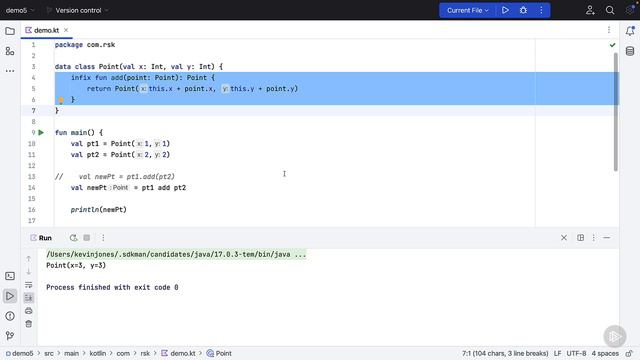Image resolution: width=640 pixels, height=360 pixels.
Task: Print console output icon
Action: pyautogui.click(x=29, y=311)
